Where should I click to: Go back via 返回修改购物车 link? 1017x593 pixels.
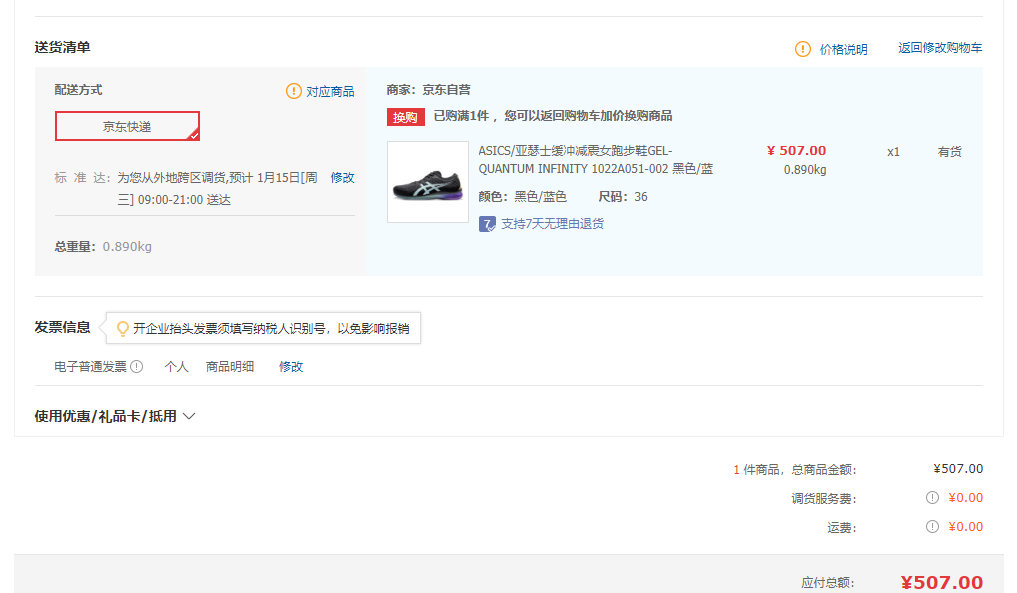[940, 48]
